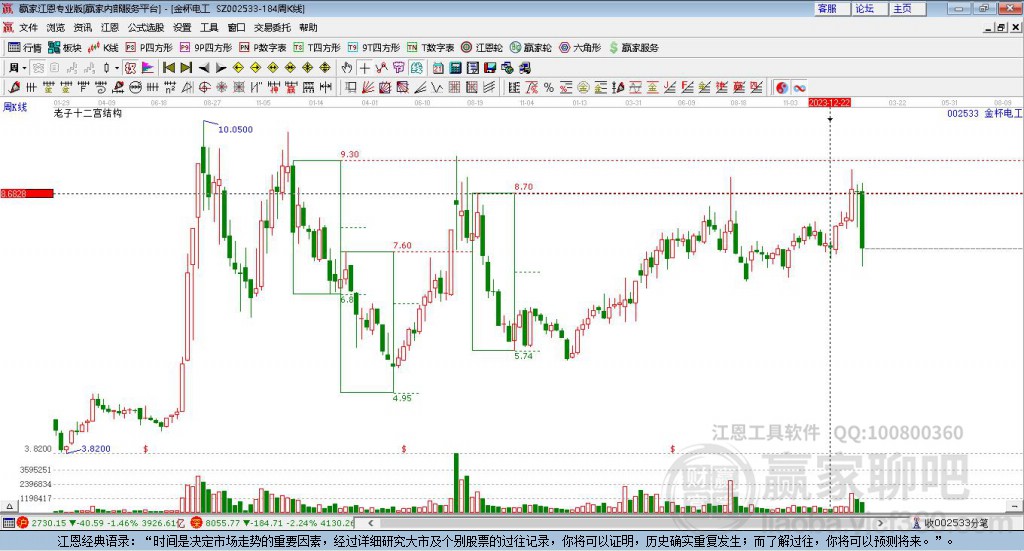1024x551 pixels.
Task: Open the T四方形 tool
Action: 317,48
